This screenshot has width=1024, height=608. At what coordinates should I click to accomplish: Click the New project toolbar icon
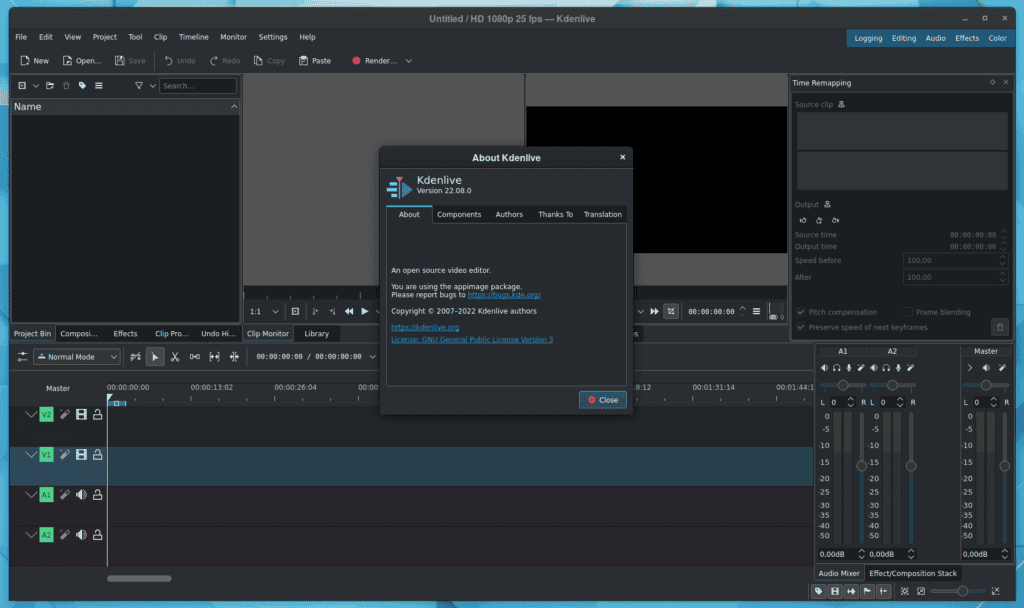point(25,61)
